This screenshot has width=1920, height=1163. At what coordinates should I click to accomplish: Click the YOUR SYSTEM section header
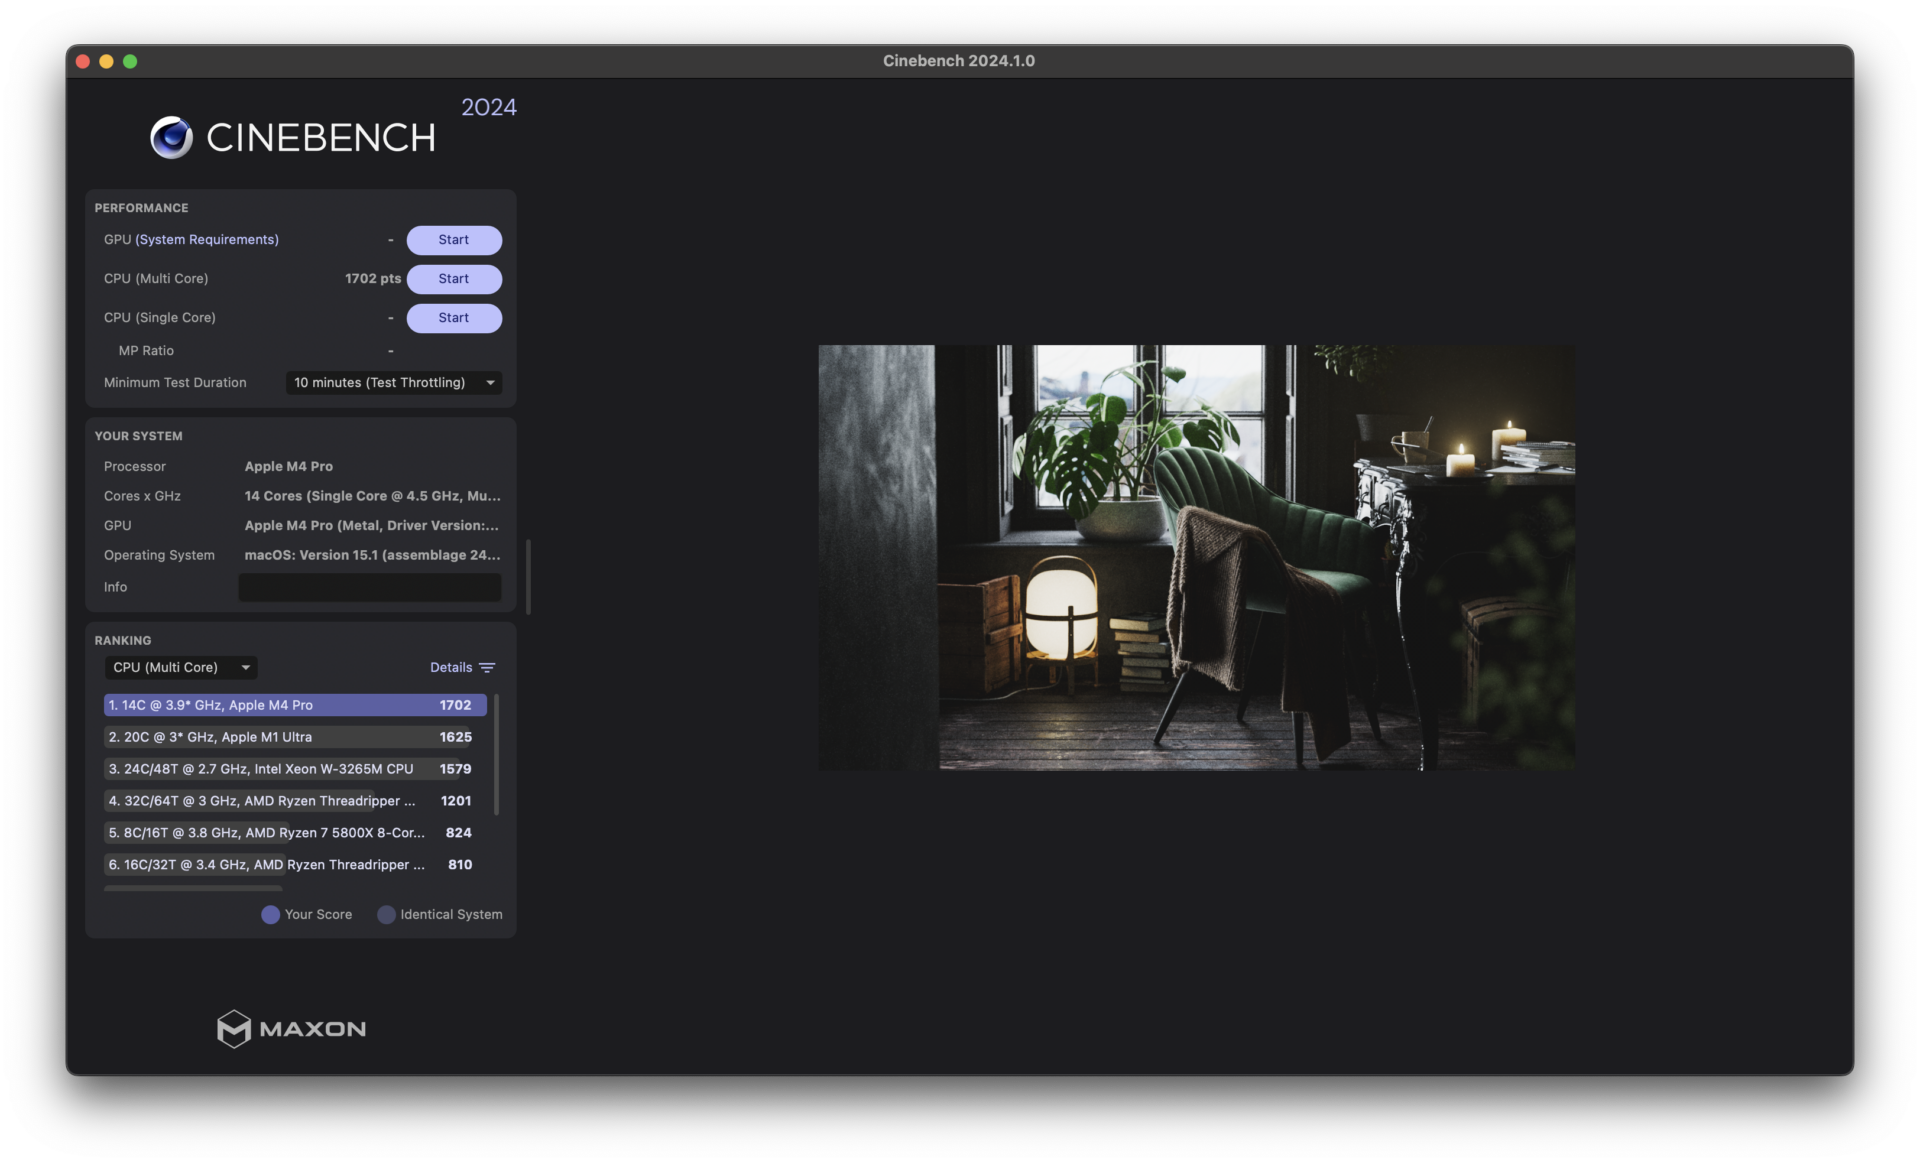click(138, 436)
